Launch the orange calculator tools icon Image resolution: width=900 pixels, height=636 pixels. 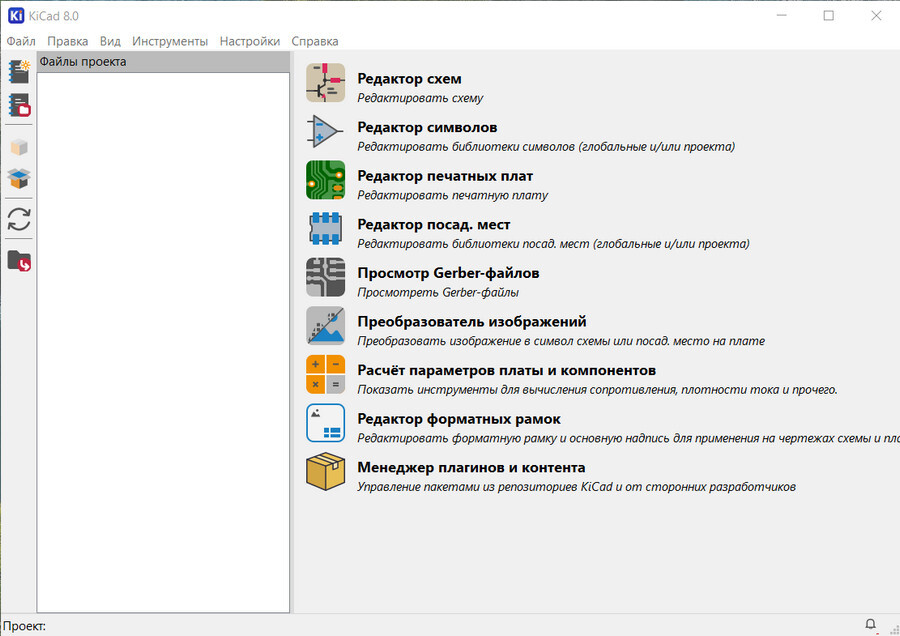325,374
